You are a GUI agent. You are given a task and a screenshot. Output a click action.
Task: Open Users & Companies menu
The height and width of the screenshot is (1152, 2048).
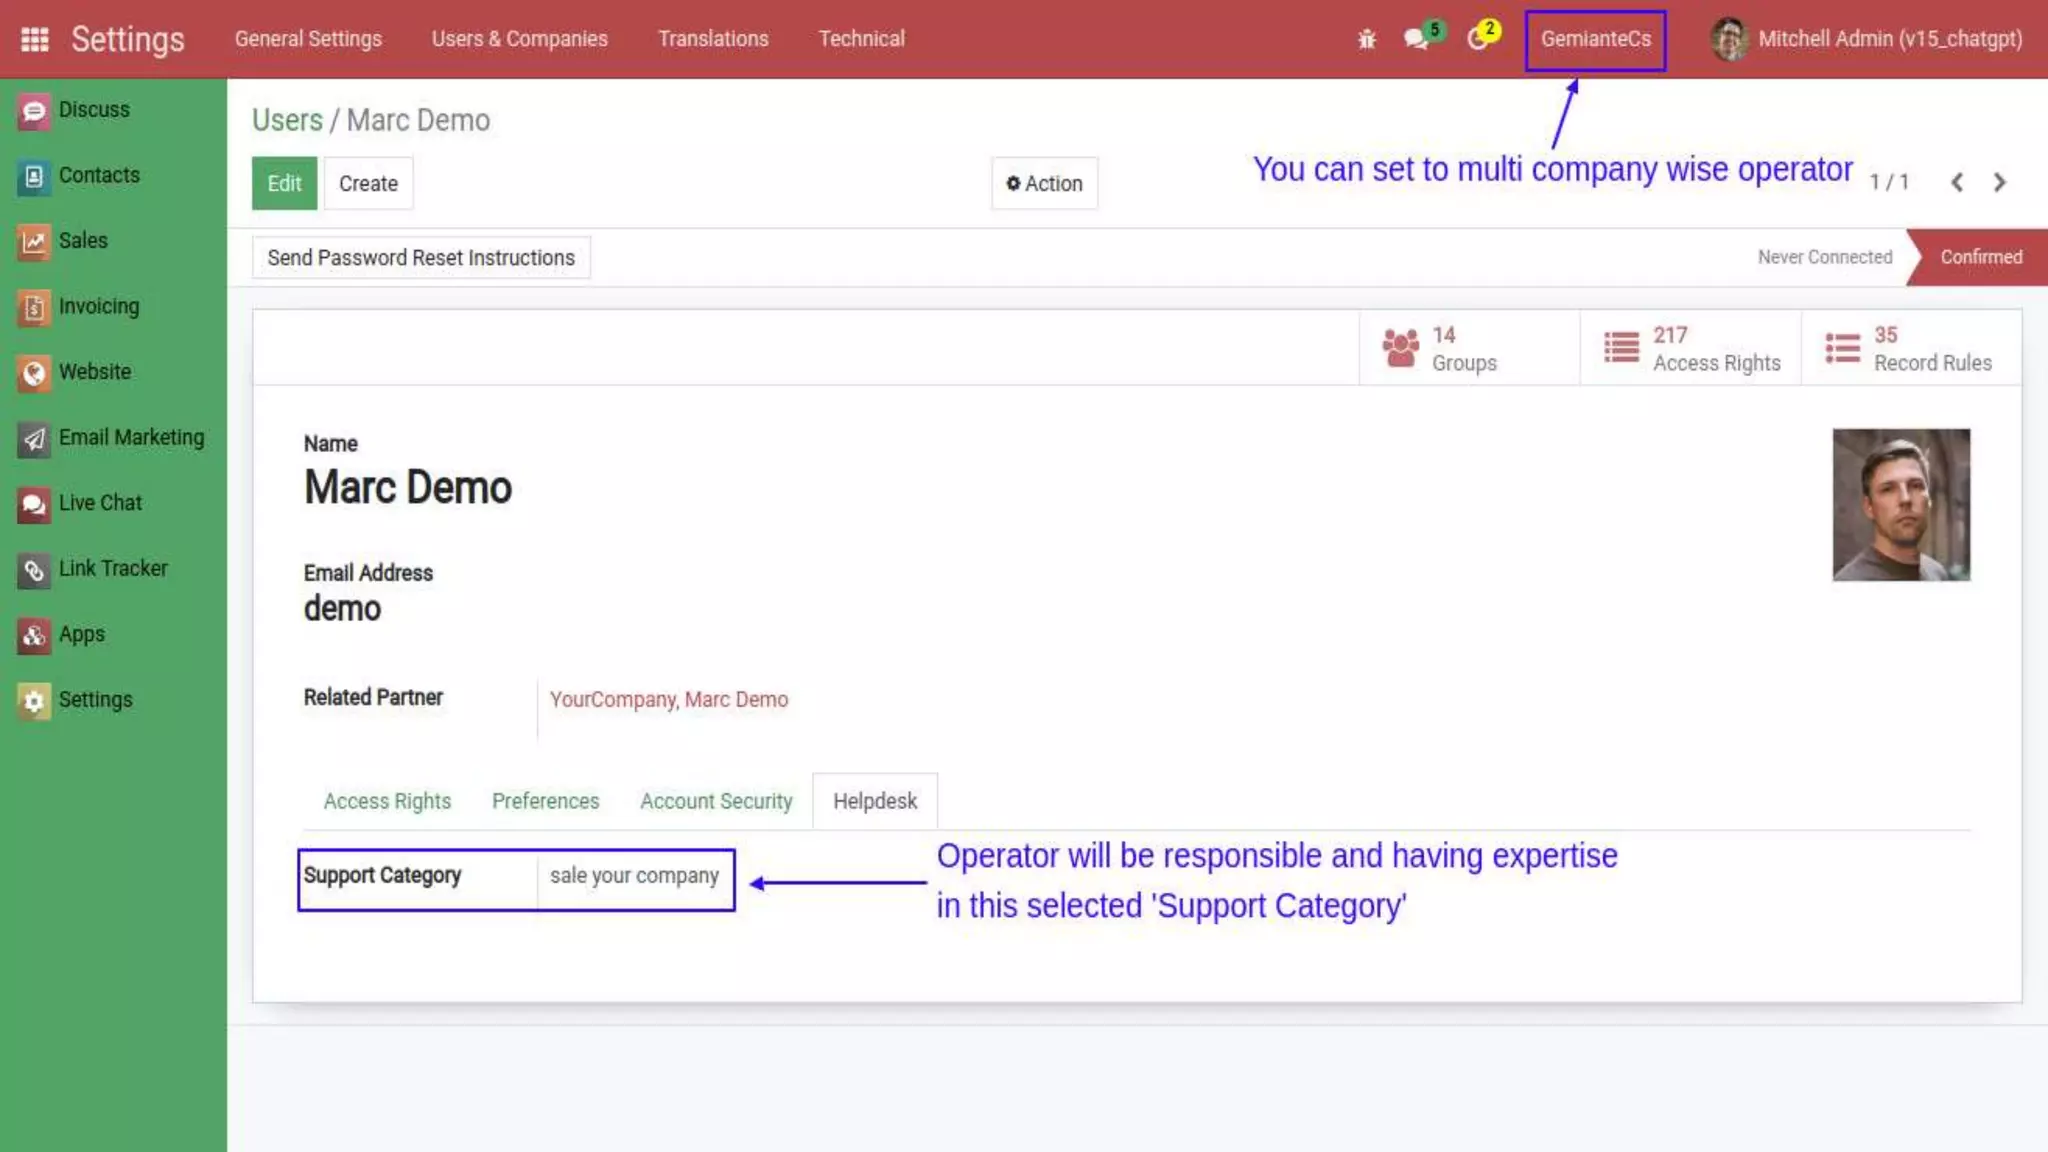pyautogui.click(x=519, y=39)
